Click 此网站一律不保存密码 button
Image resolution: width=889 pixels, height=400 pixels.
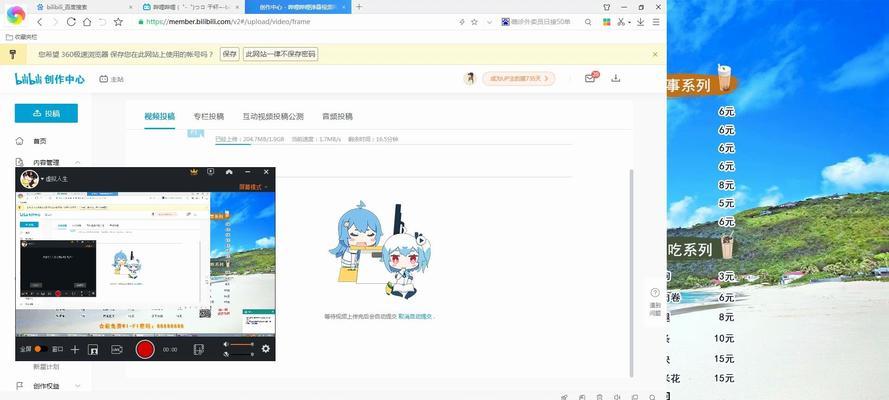[x=280, y=54]
